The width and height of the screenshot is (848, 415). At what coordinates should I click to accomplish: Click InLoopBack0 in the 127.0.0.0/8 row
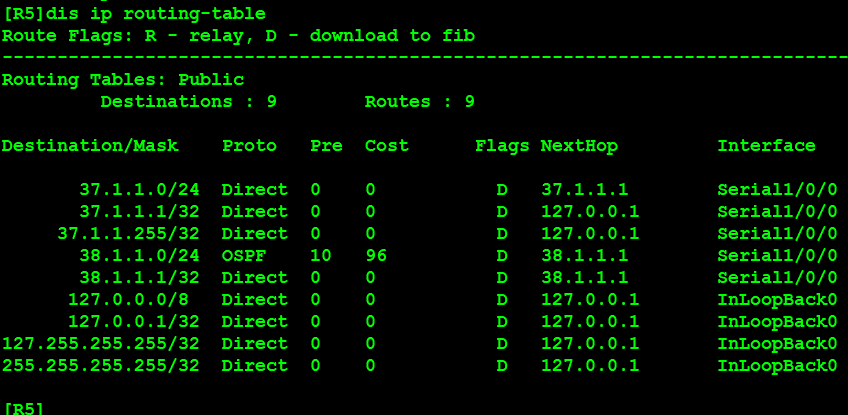(x=777, y=300)
